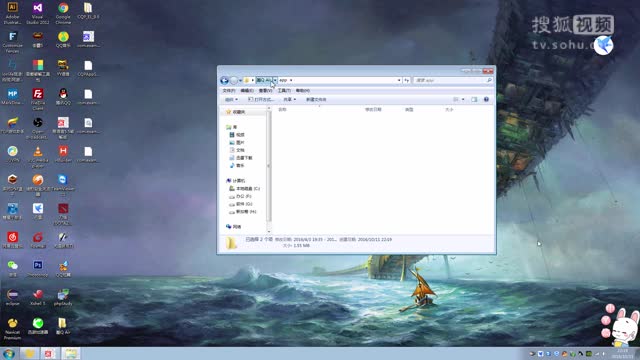Image resolution: width=640 pixels, height=360 pixels.
Task: Sort by the Name column header
Action: (282, 109)
